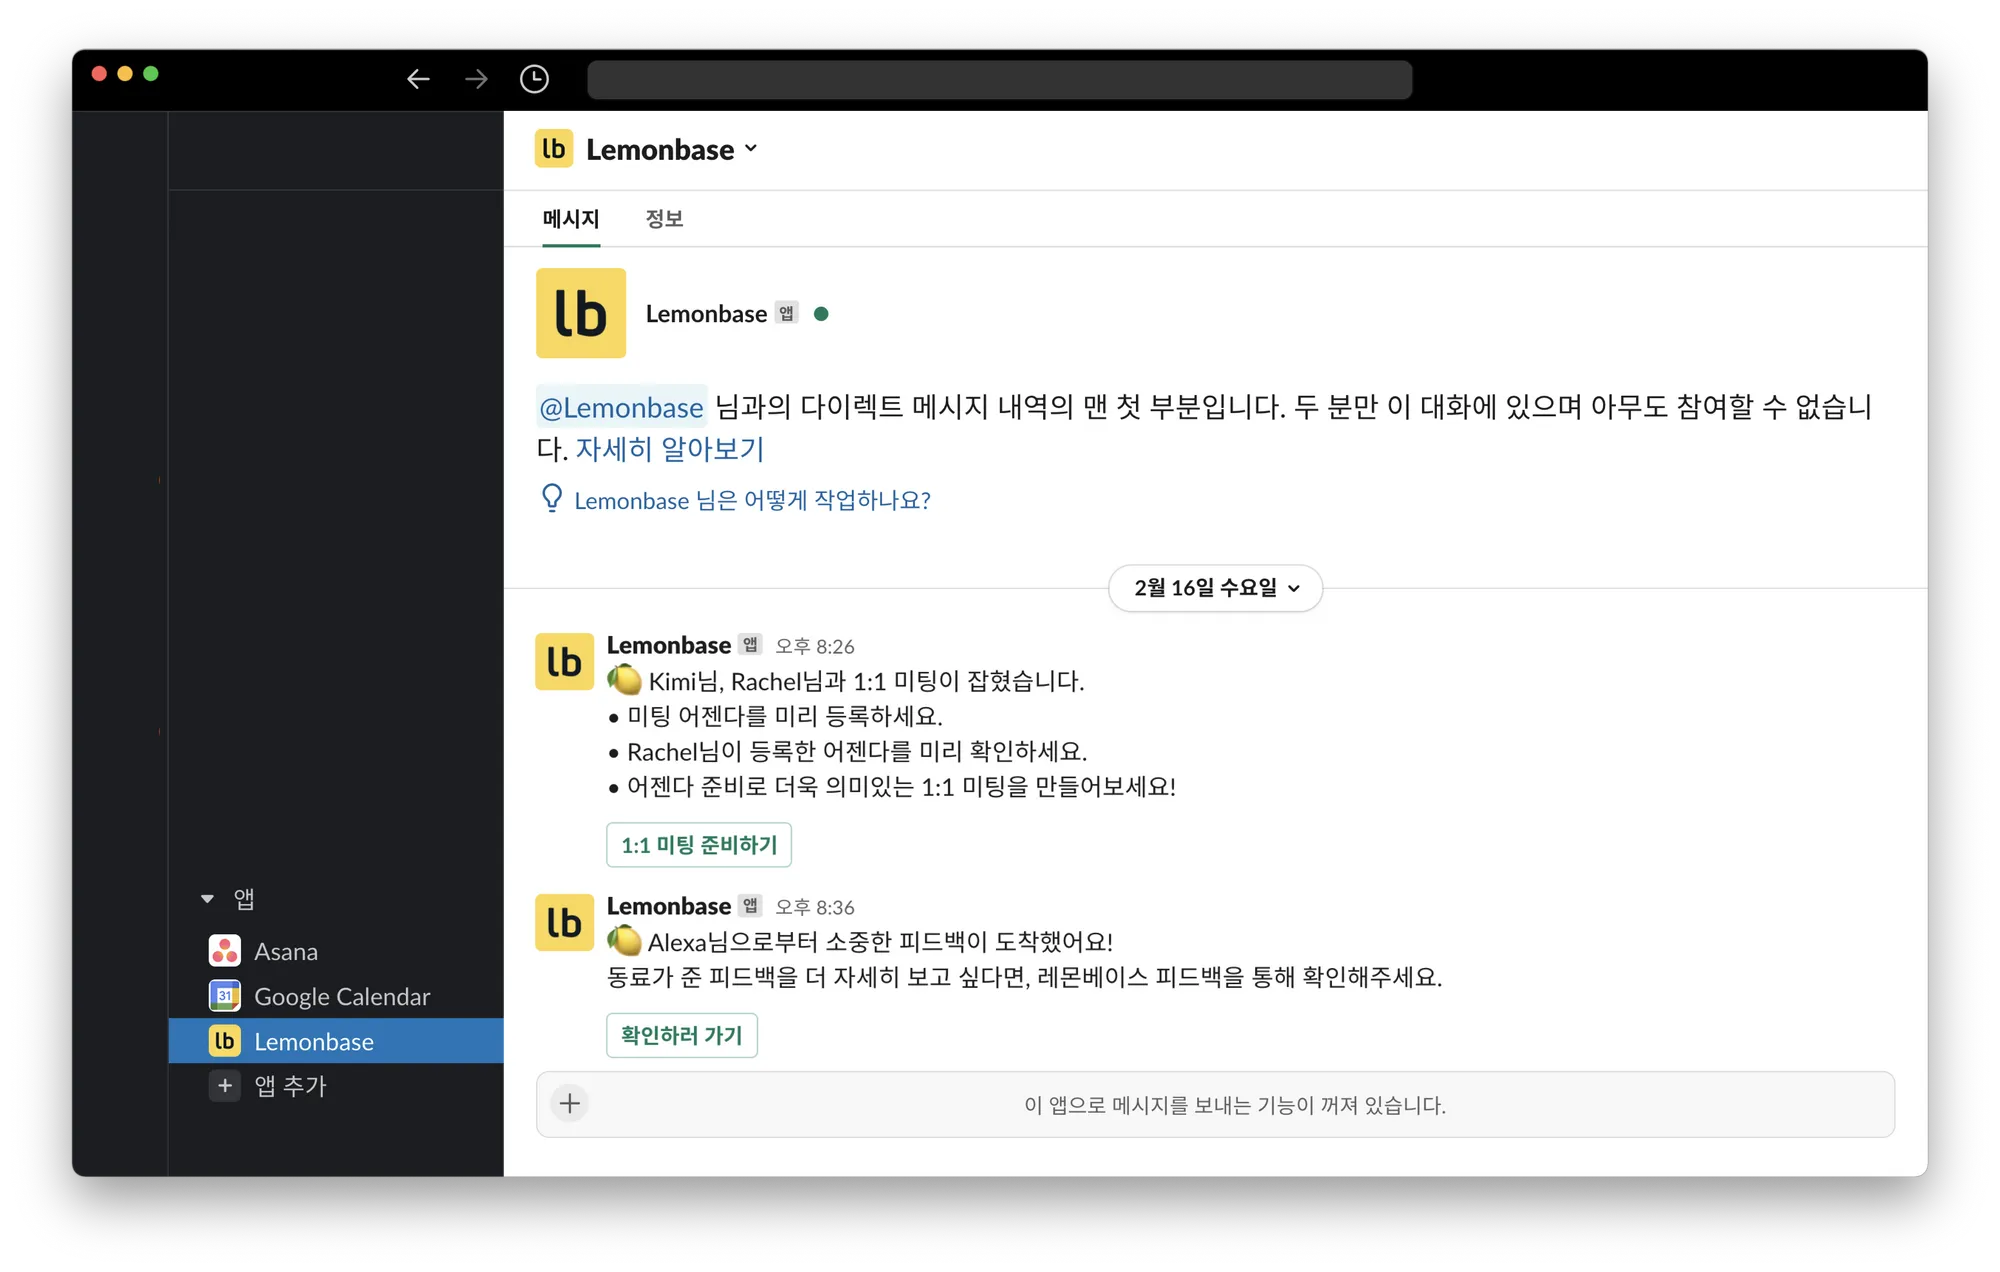Screen dimensions: 2000x1272
Task: Open the Asana app in sidebar
Action: 336,951
